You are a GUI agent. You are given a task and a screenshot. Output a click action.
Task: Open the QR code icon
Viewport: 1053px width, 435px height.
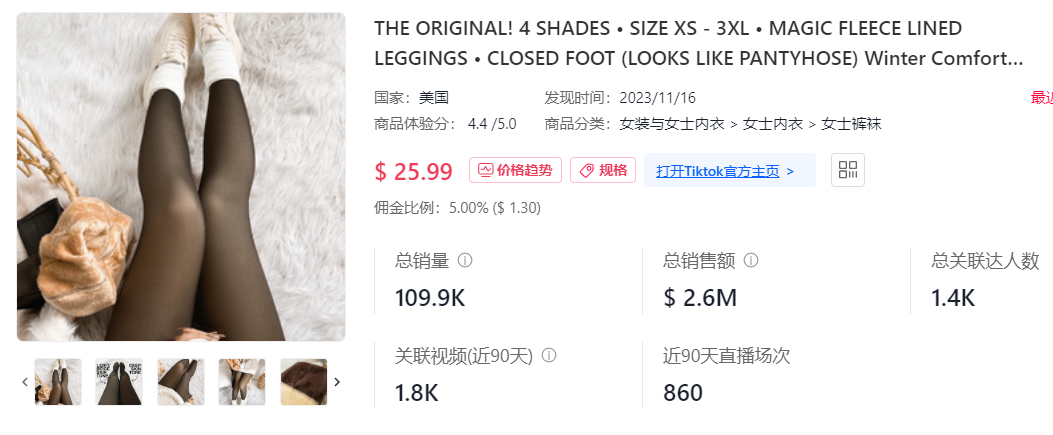click(x=848, y=170)
